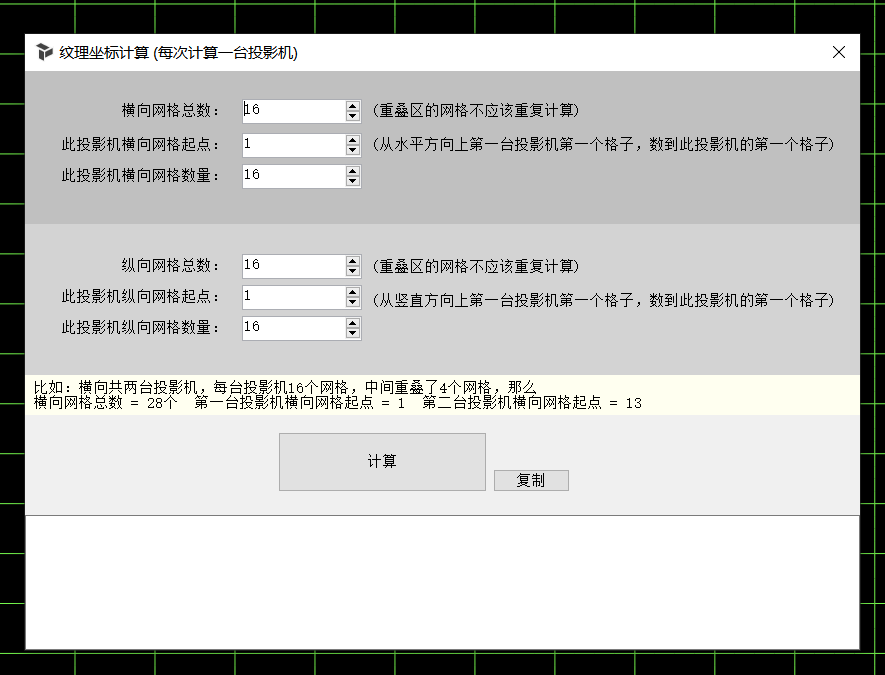
Task: Close the 纹理坐标计算 dialog
Action: point(839,52)
